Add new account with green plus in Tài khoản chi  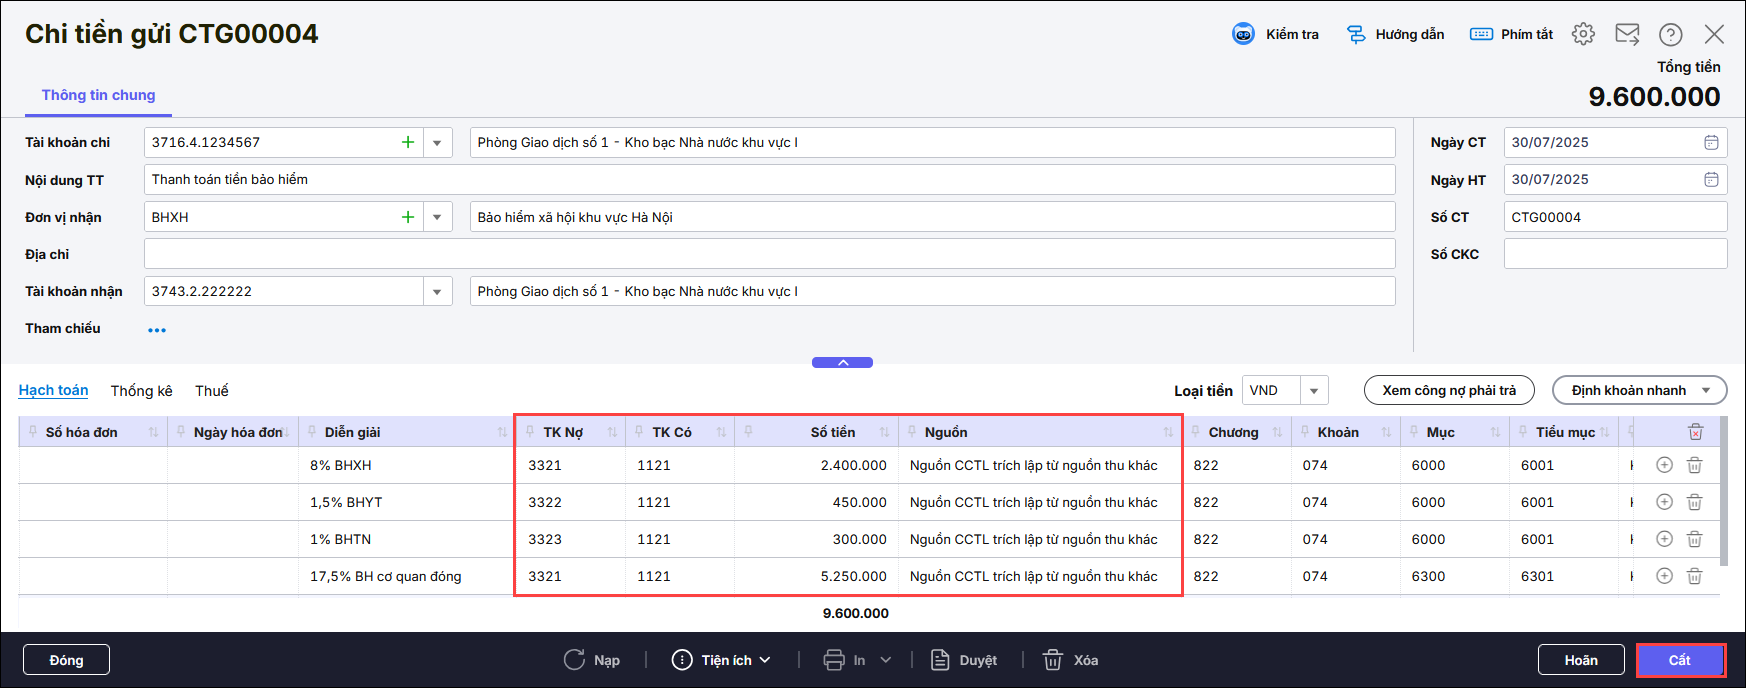click(x=408, y=142)
